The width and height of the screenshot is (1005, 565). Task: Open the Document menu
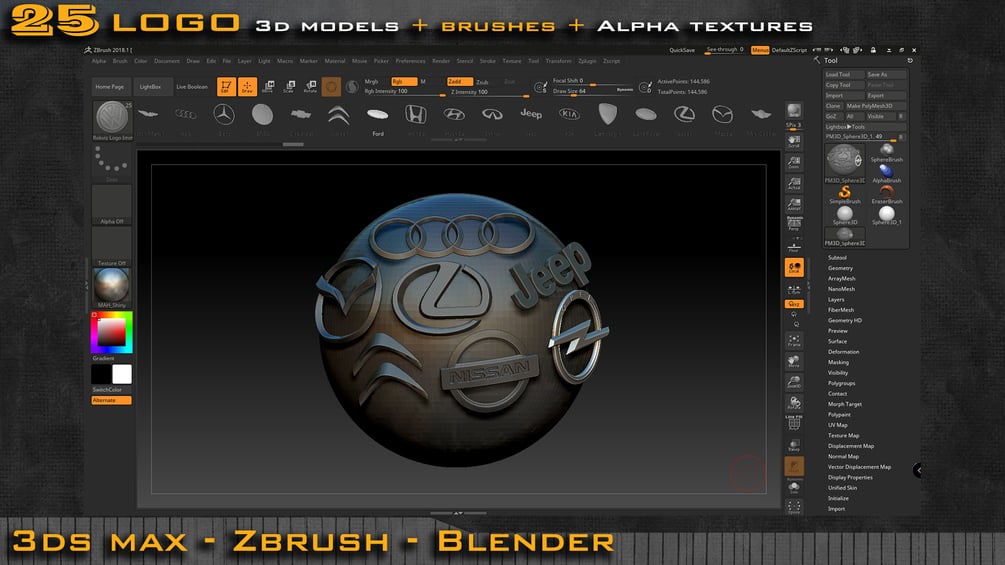[x=167, y=61]
